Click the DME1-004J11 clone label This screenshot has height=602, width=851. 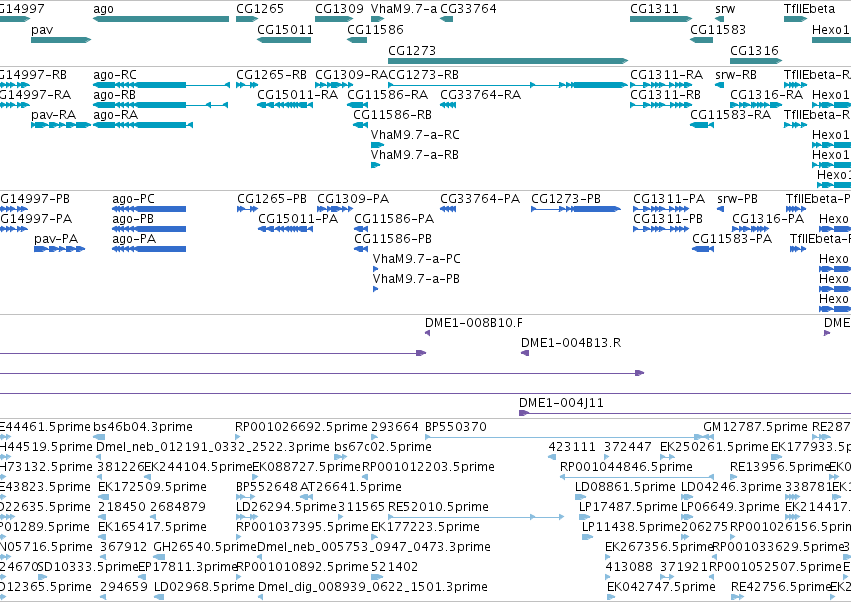coord(561,403)
